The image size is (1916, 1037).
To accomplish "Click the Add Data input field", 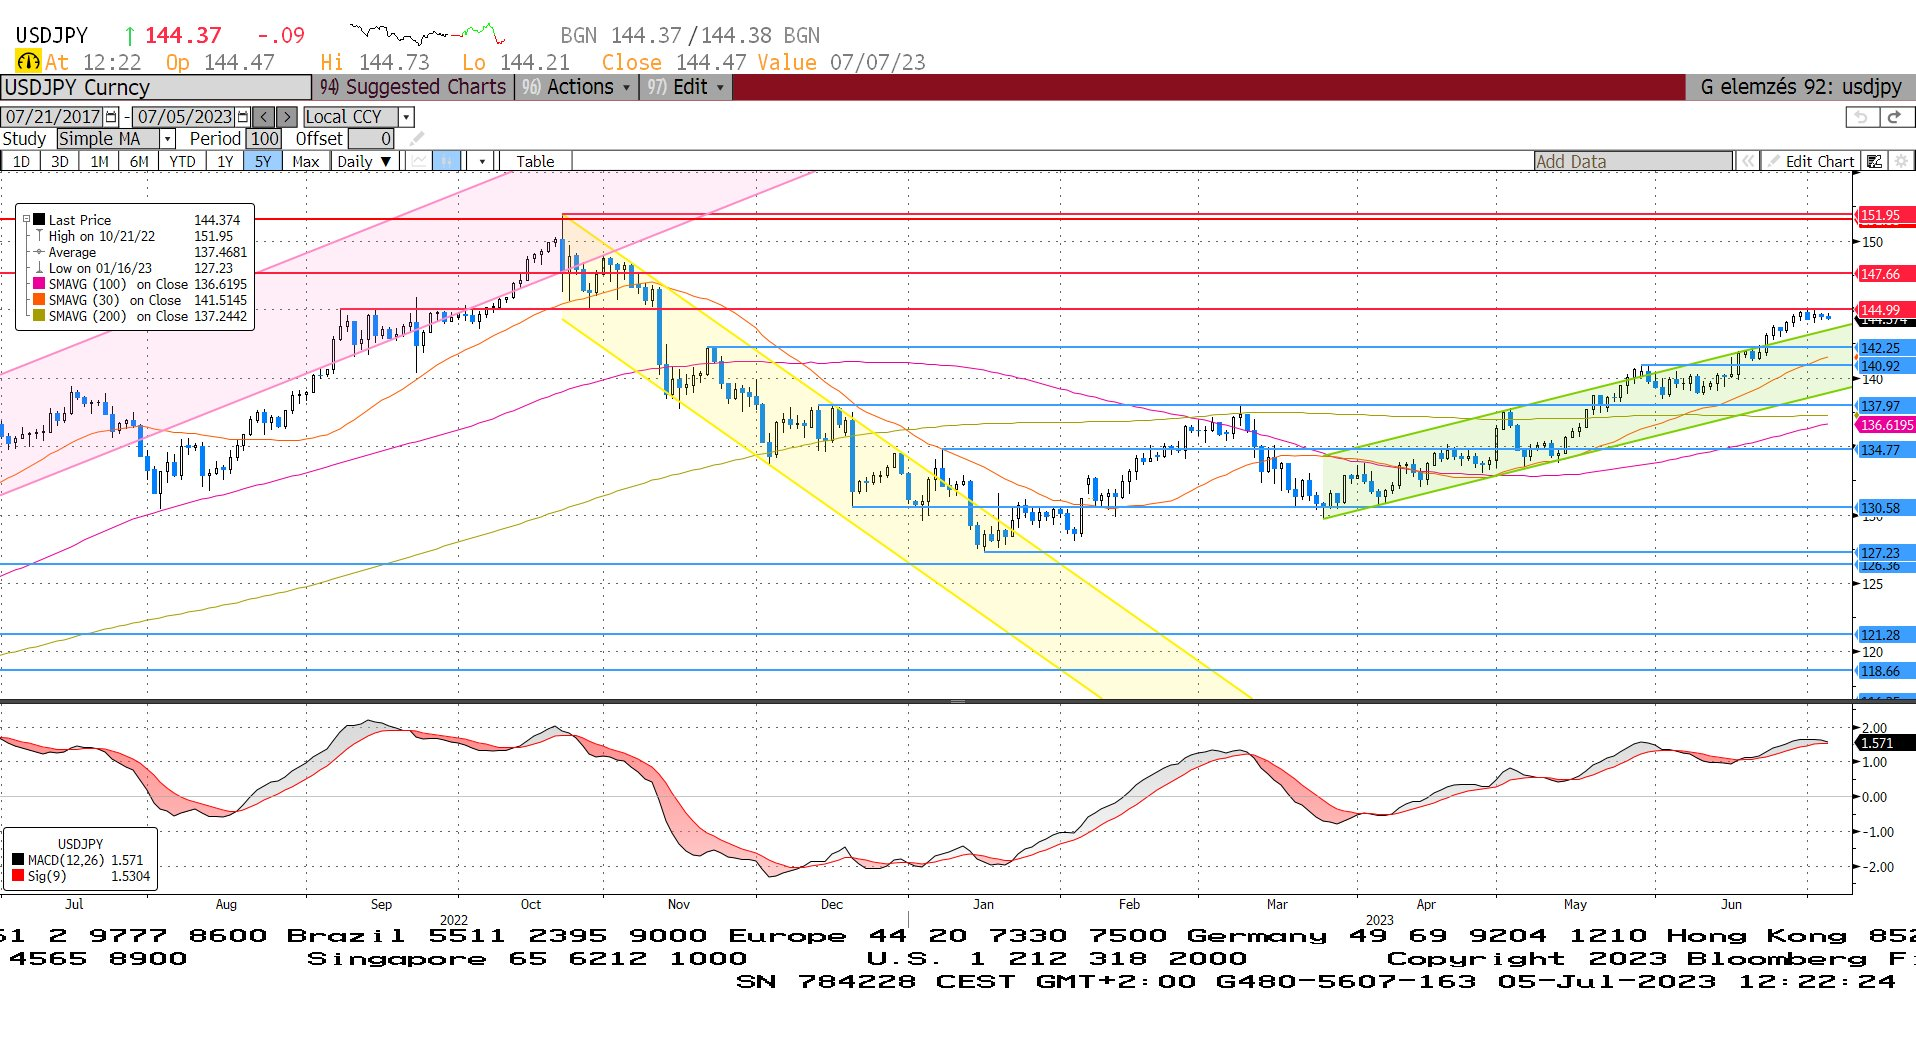I will [1632, 161].
